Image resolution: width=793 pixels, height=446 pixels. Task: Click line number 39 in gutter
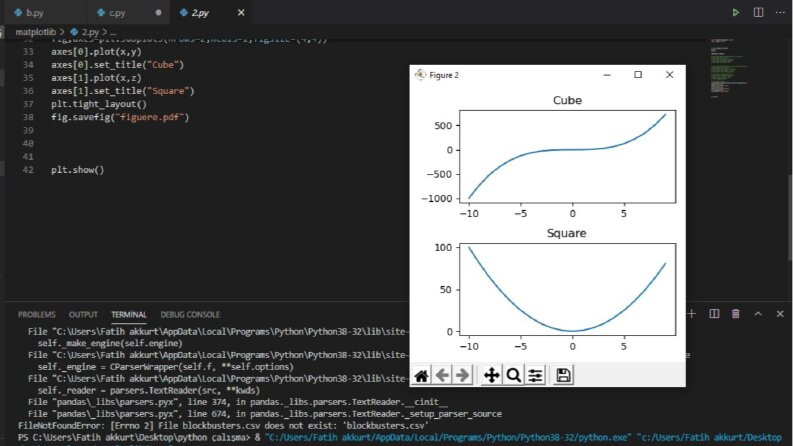pos(28,130)
